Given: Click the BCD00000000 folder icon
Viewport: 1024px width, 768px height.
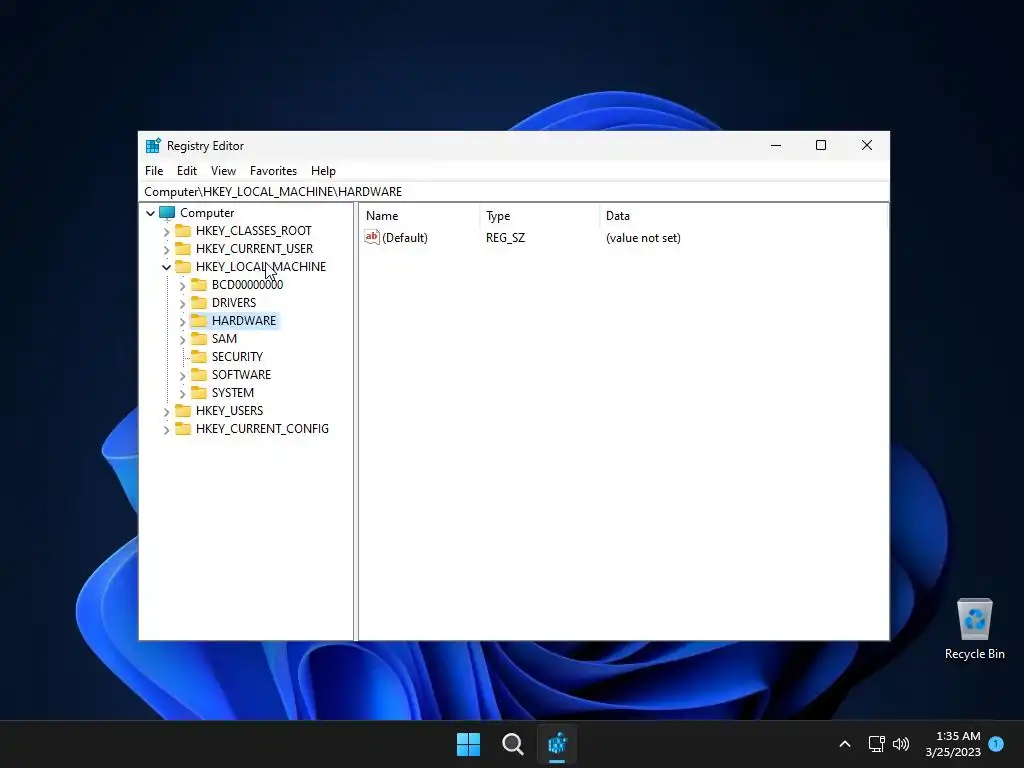Looking at the screenshot, I should pyautogui.click(x=199, y=284).
